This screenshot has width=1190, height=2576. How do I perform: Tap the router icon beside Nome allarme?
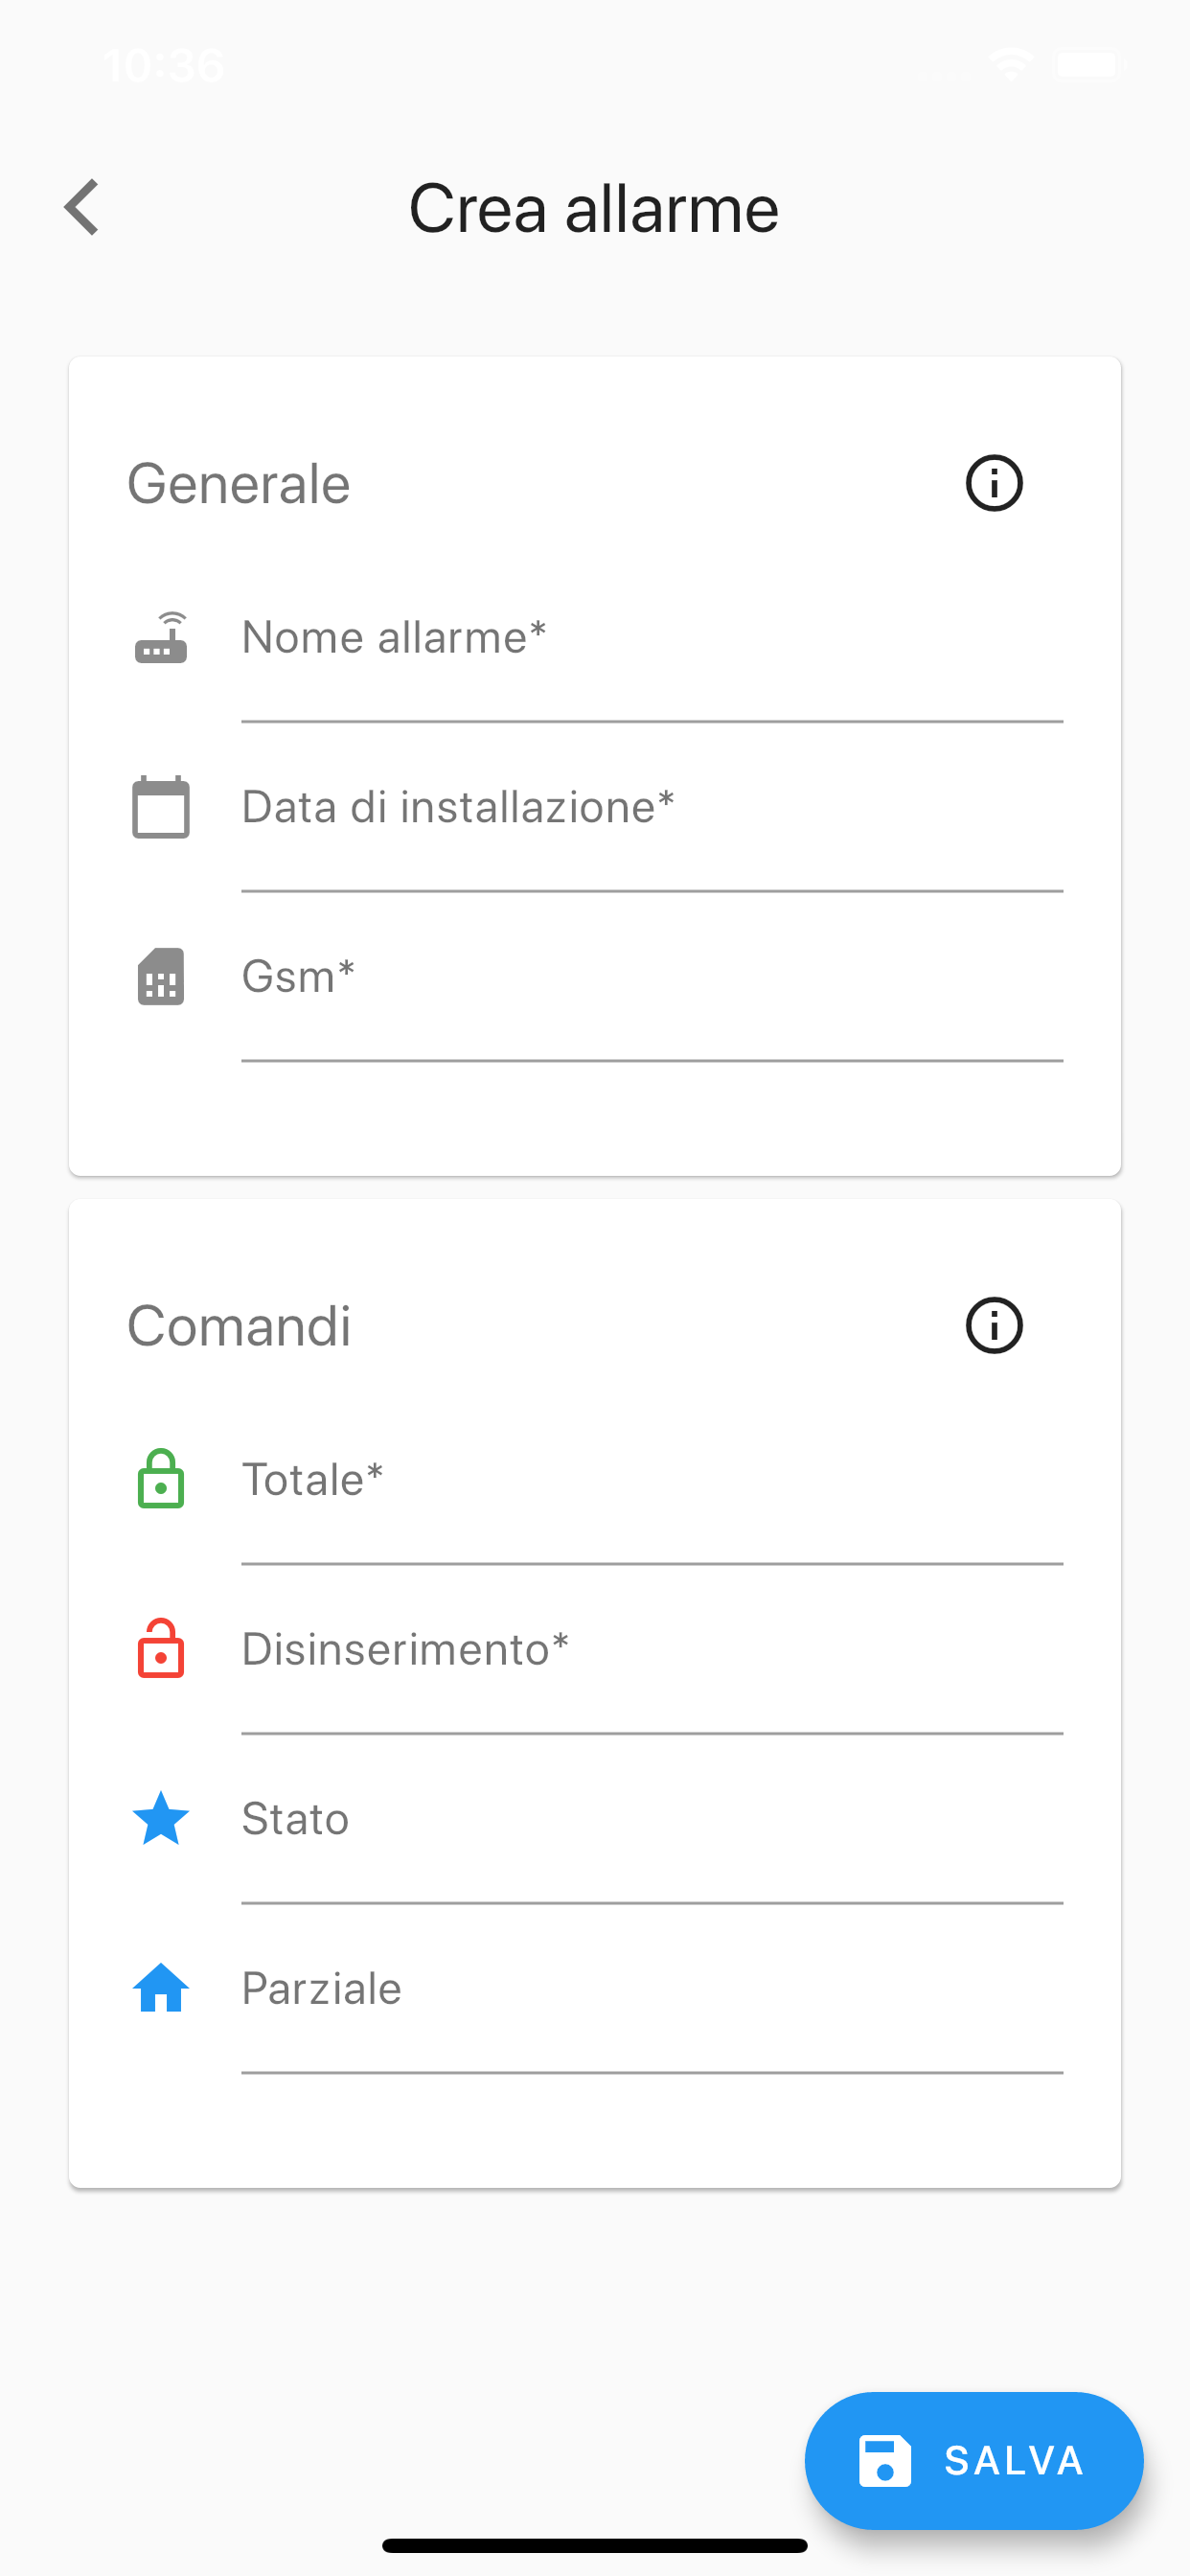pyautogui.click(x=161, y=639)
